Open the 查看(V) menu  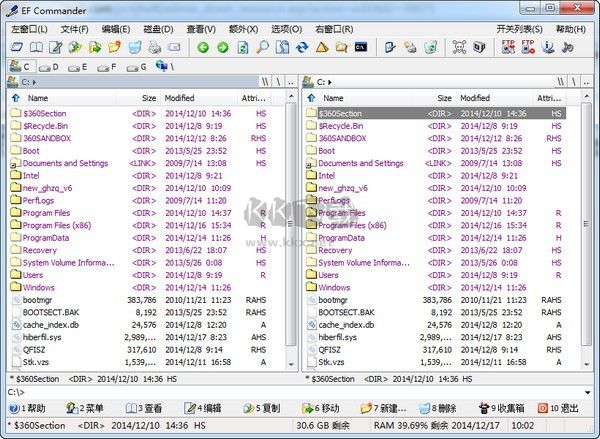tap(201, 29)
